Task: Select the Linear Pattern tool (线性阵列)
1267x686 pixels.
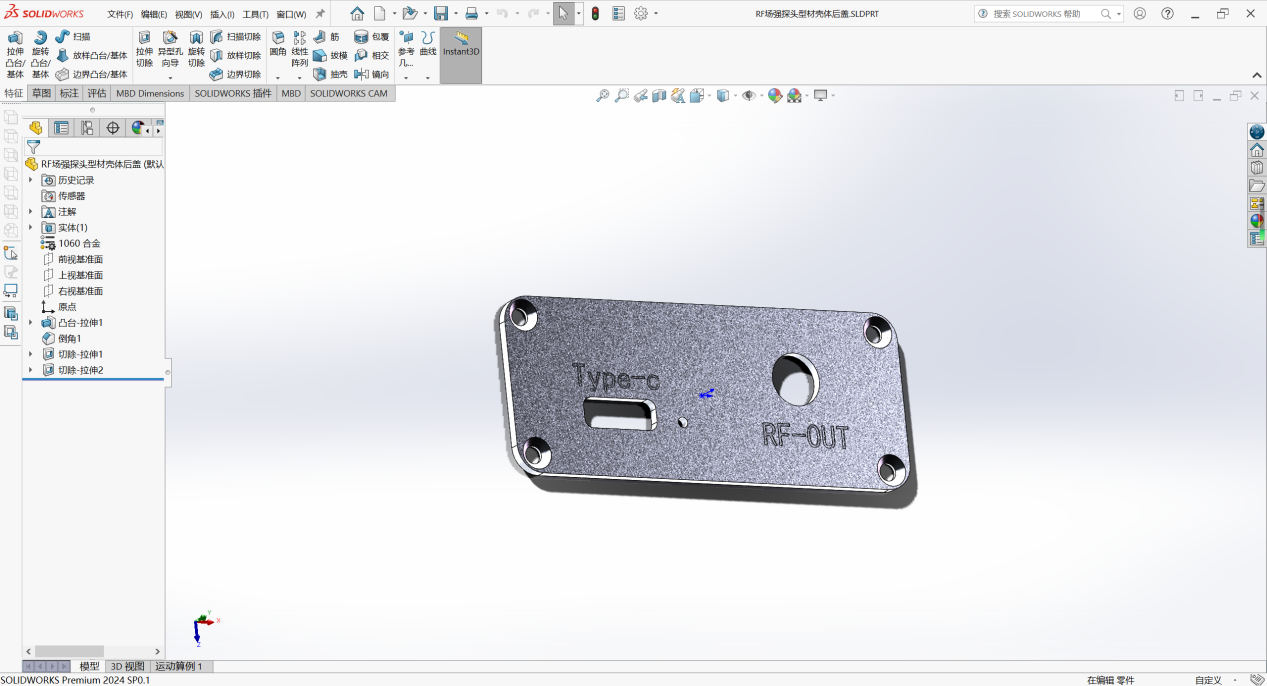Action: pos(300,49)
